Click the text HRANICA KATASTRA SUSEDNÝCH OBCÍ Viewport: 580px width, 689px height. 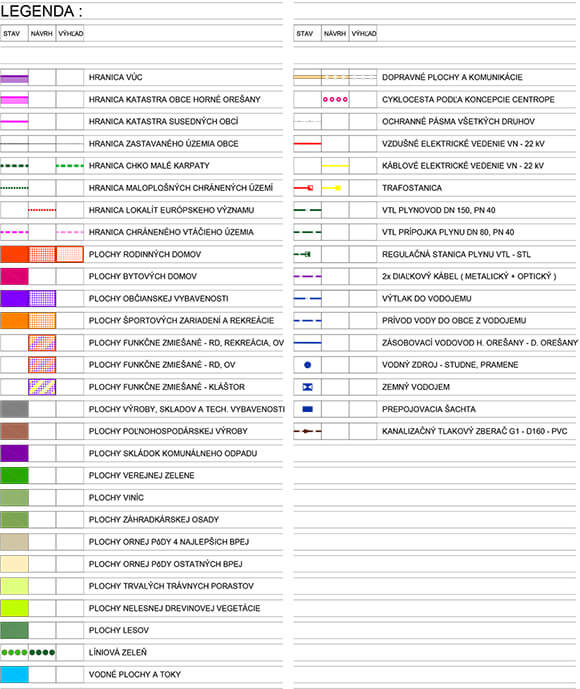[x=163, y=121]
